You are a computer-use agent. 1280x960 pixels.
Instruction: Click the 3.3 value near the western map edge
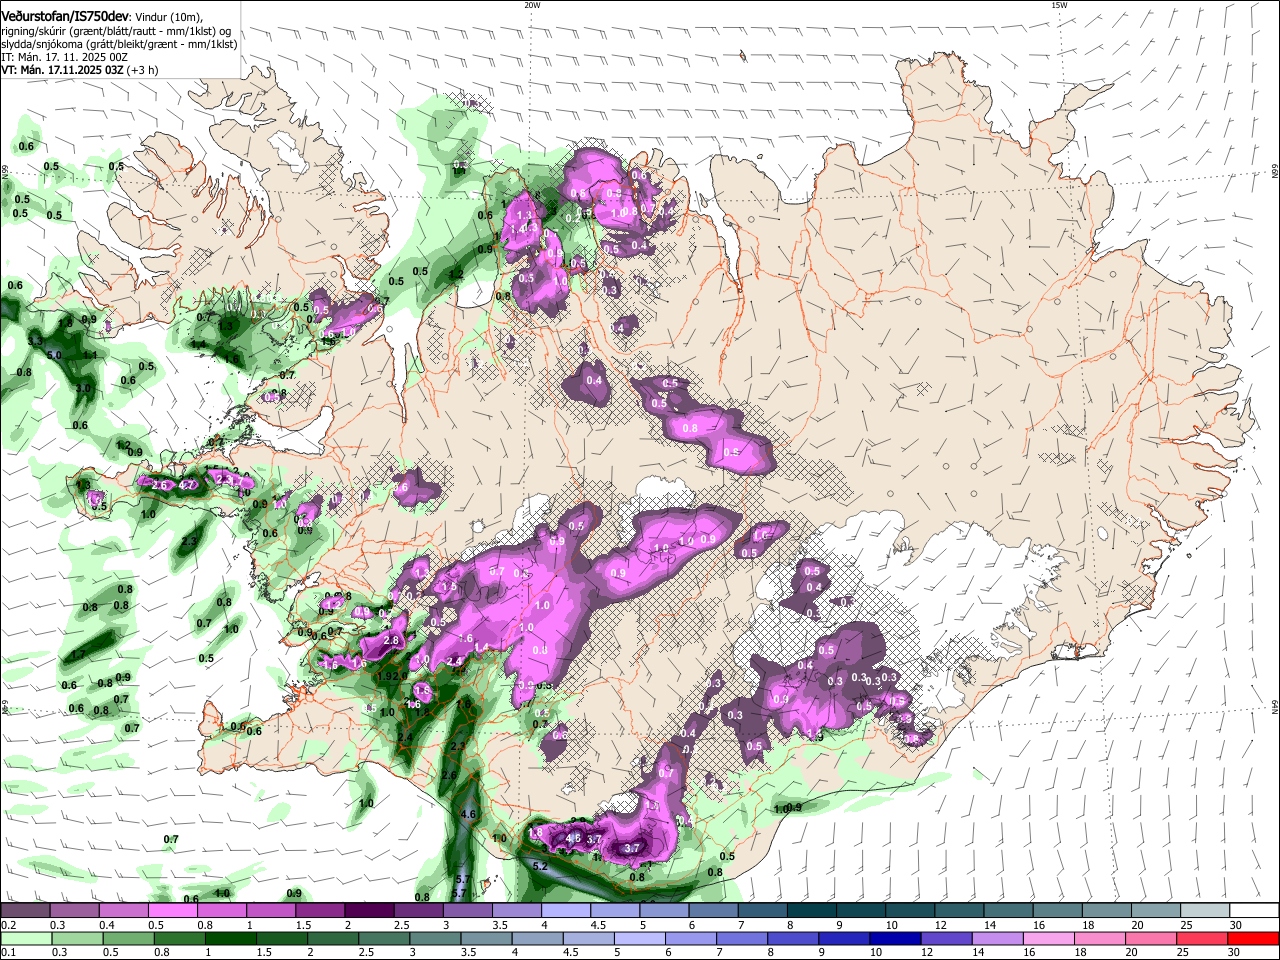(x=35, y=341)
